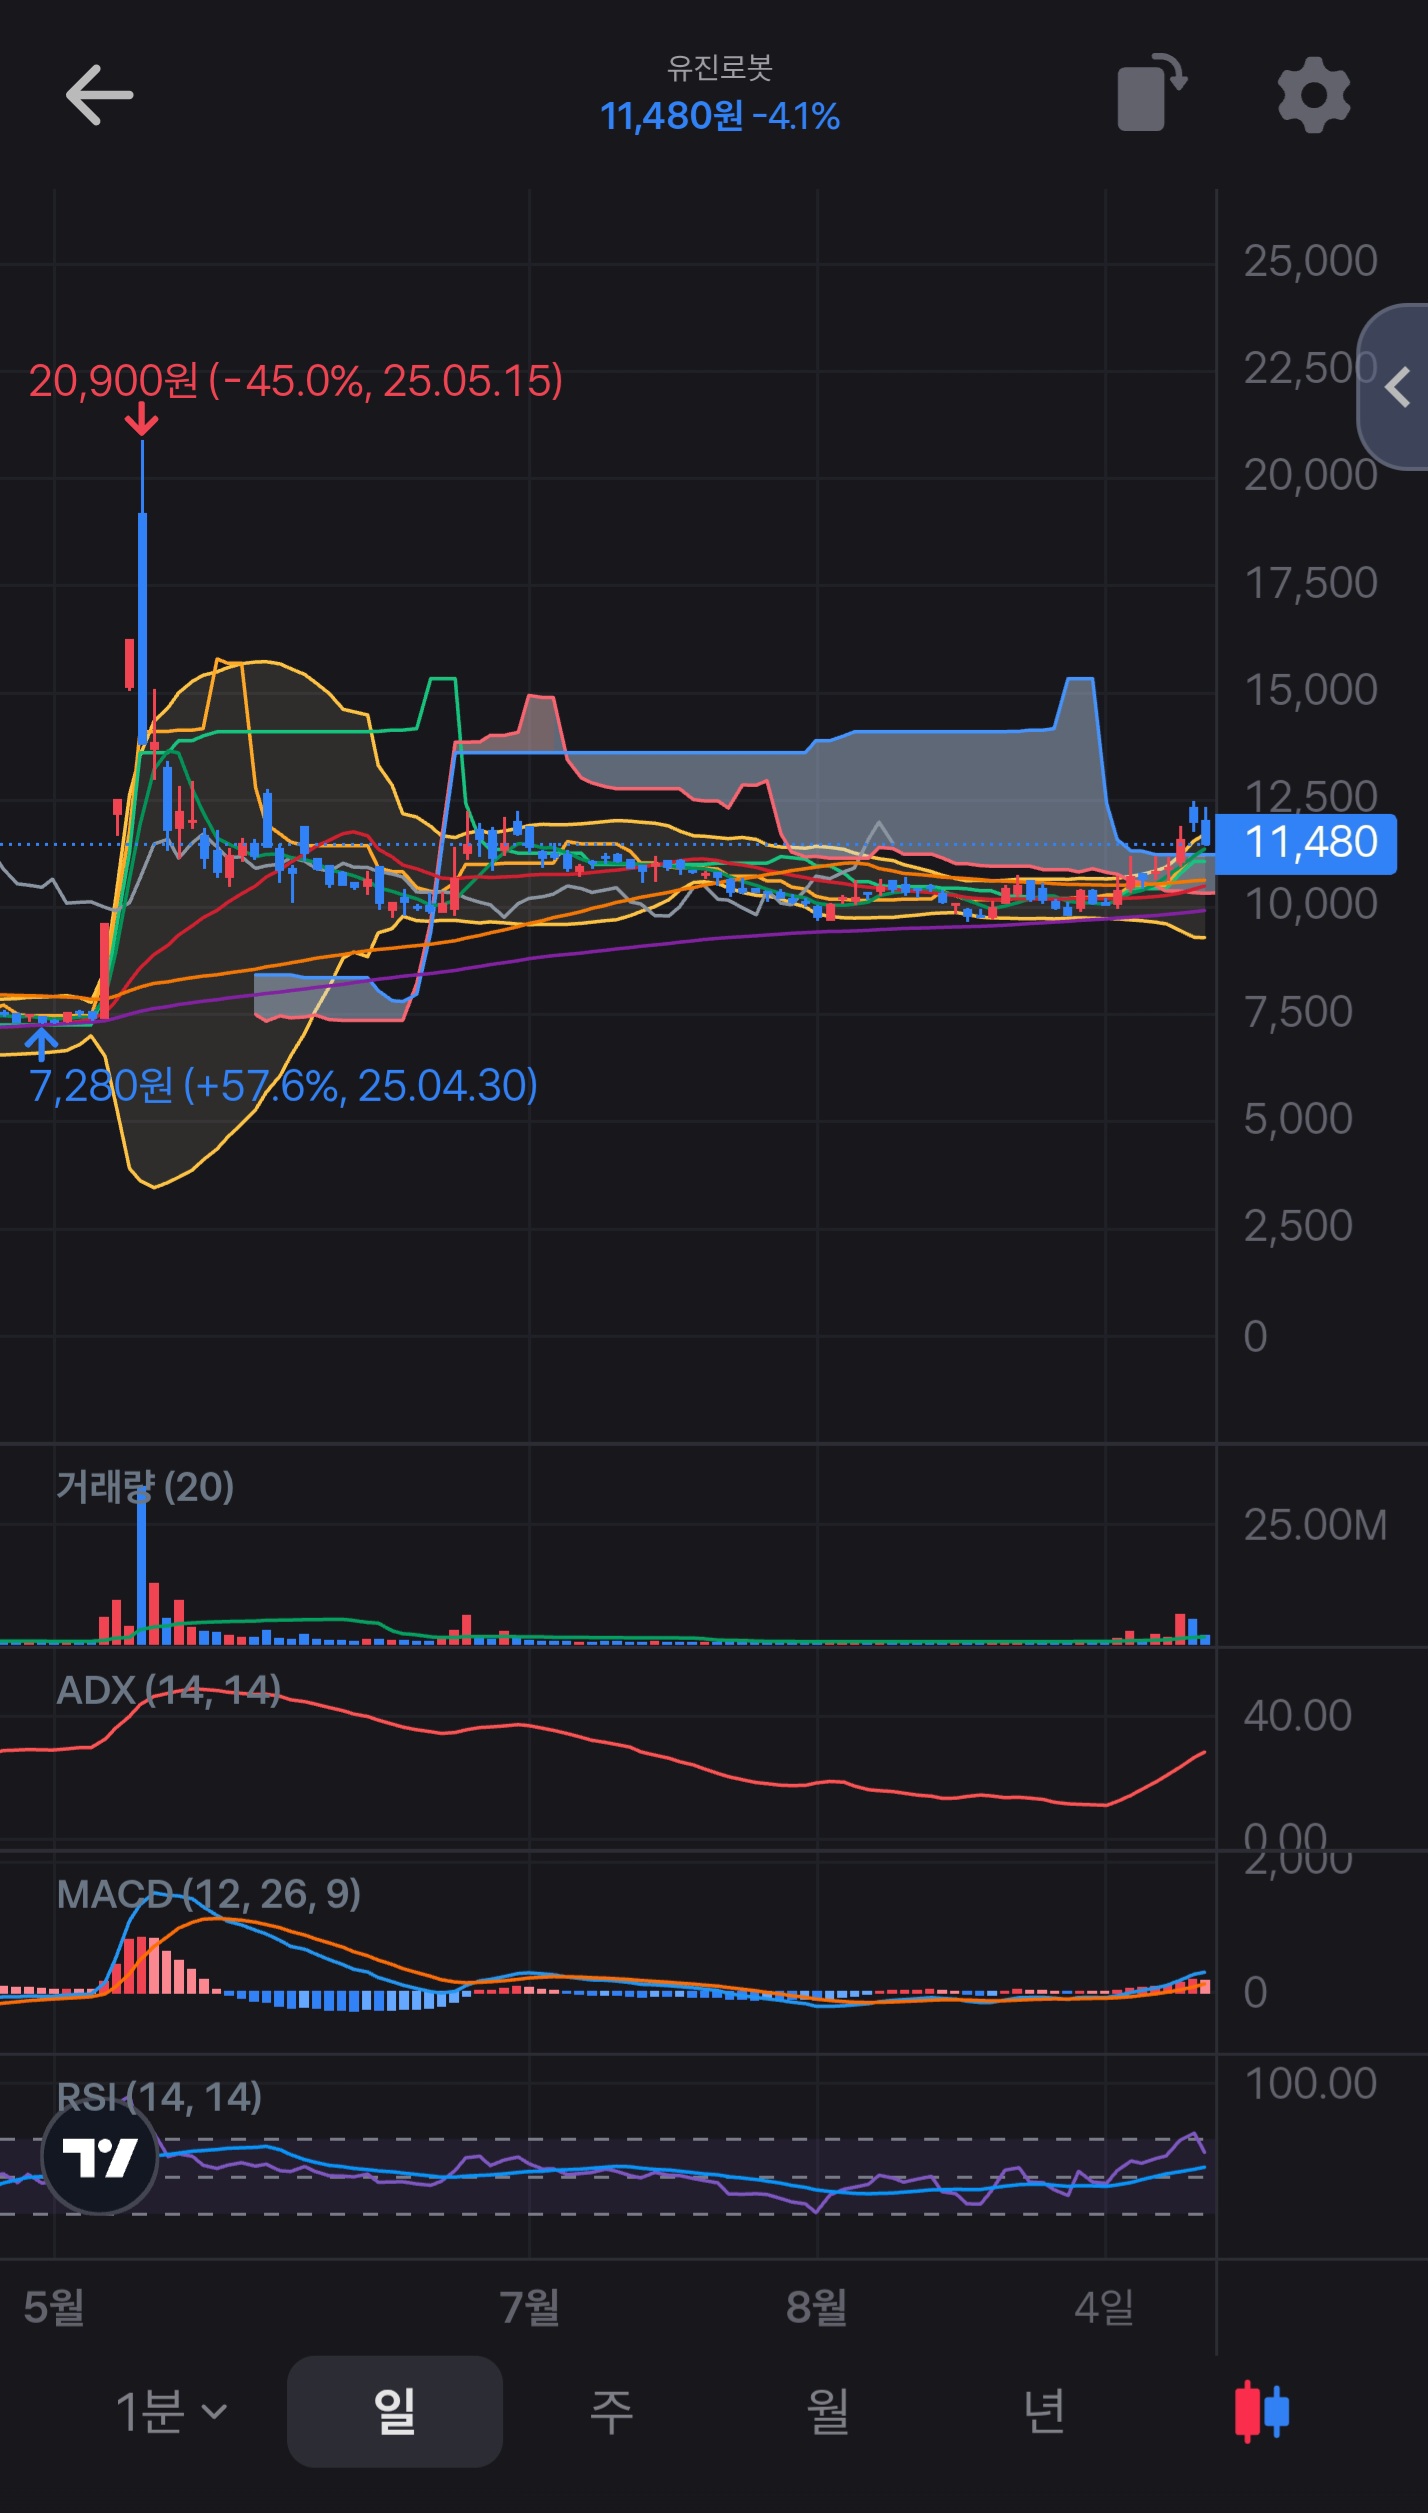Open the TradingView logo badge
The image size is (1428, 2513).
coord(100,2157)
